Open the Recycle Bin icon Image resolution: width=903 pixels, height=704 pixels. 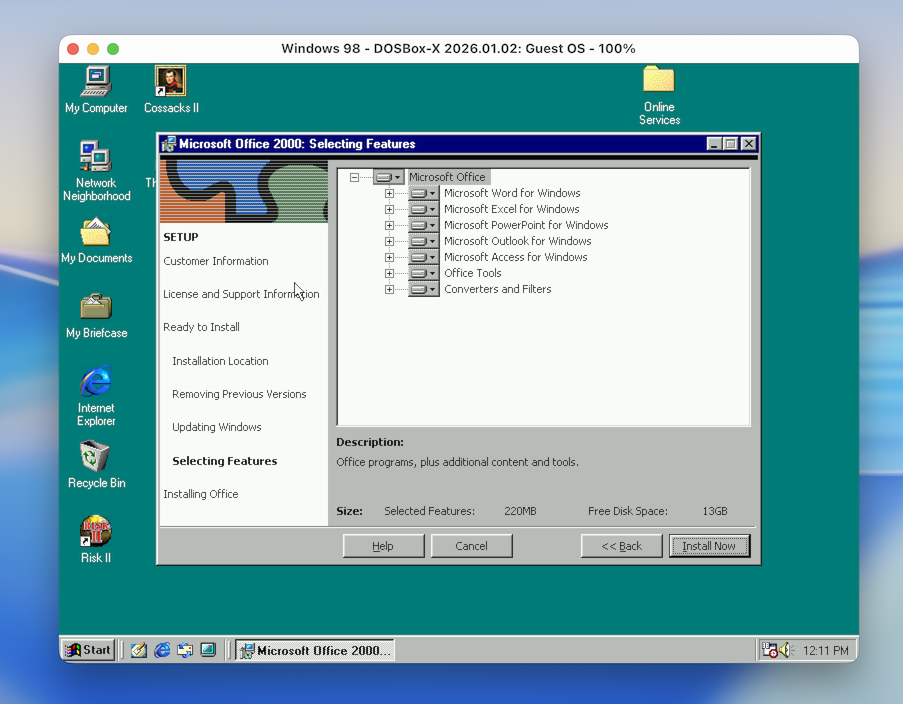(96, 465)
